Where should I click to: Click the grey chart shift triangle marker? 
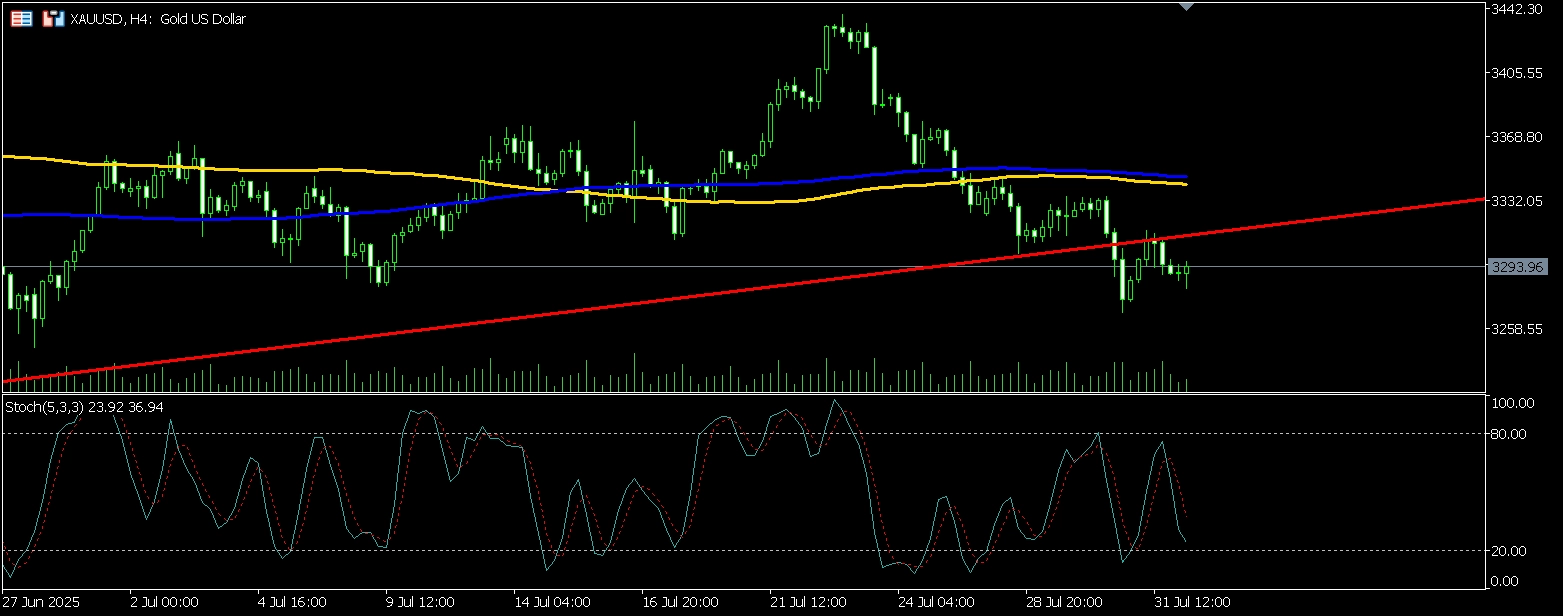tap(1186, 7)
